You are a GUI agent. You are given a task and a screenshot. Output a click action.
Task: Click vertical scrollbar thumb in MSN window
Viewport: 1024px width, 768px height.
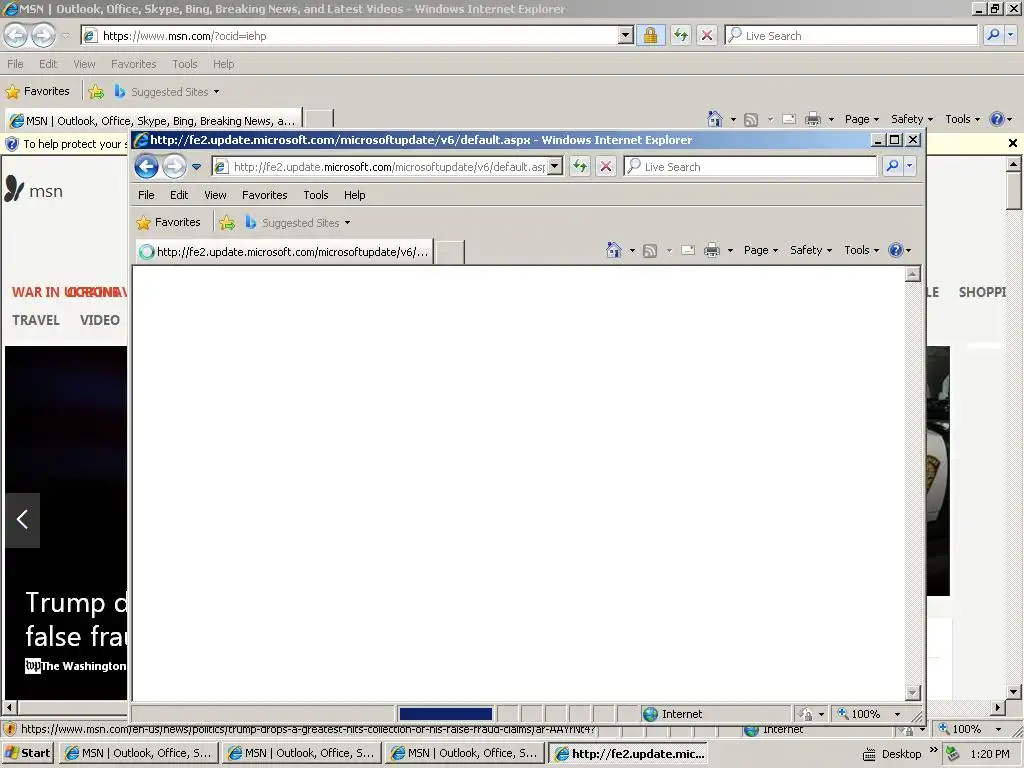[x=1014, y=191]
